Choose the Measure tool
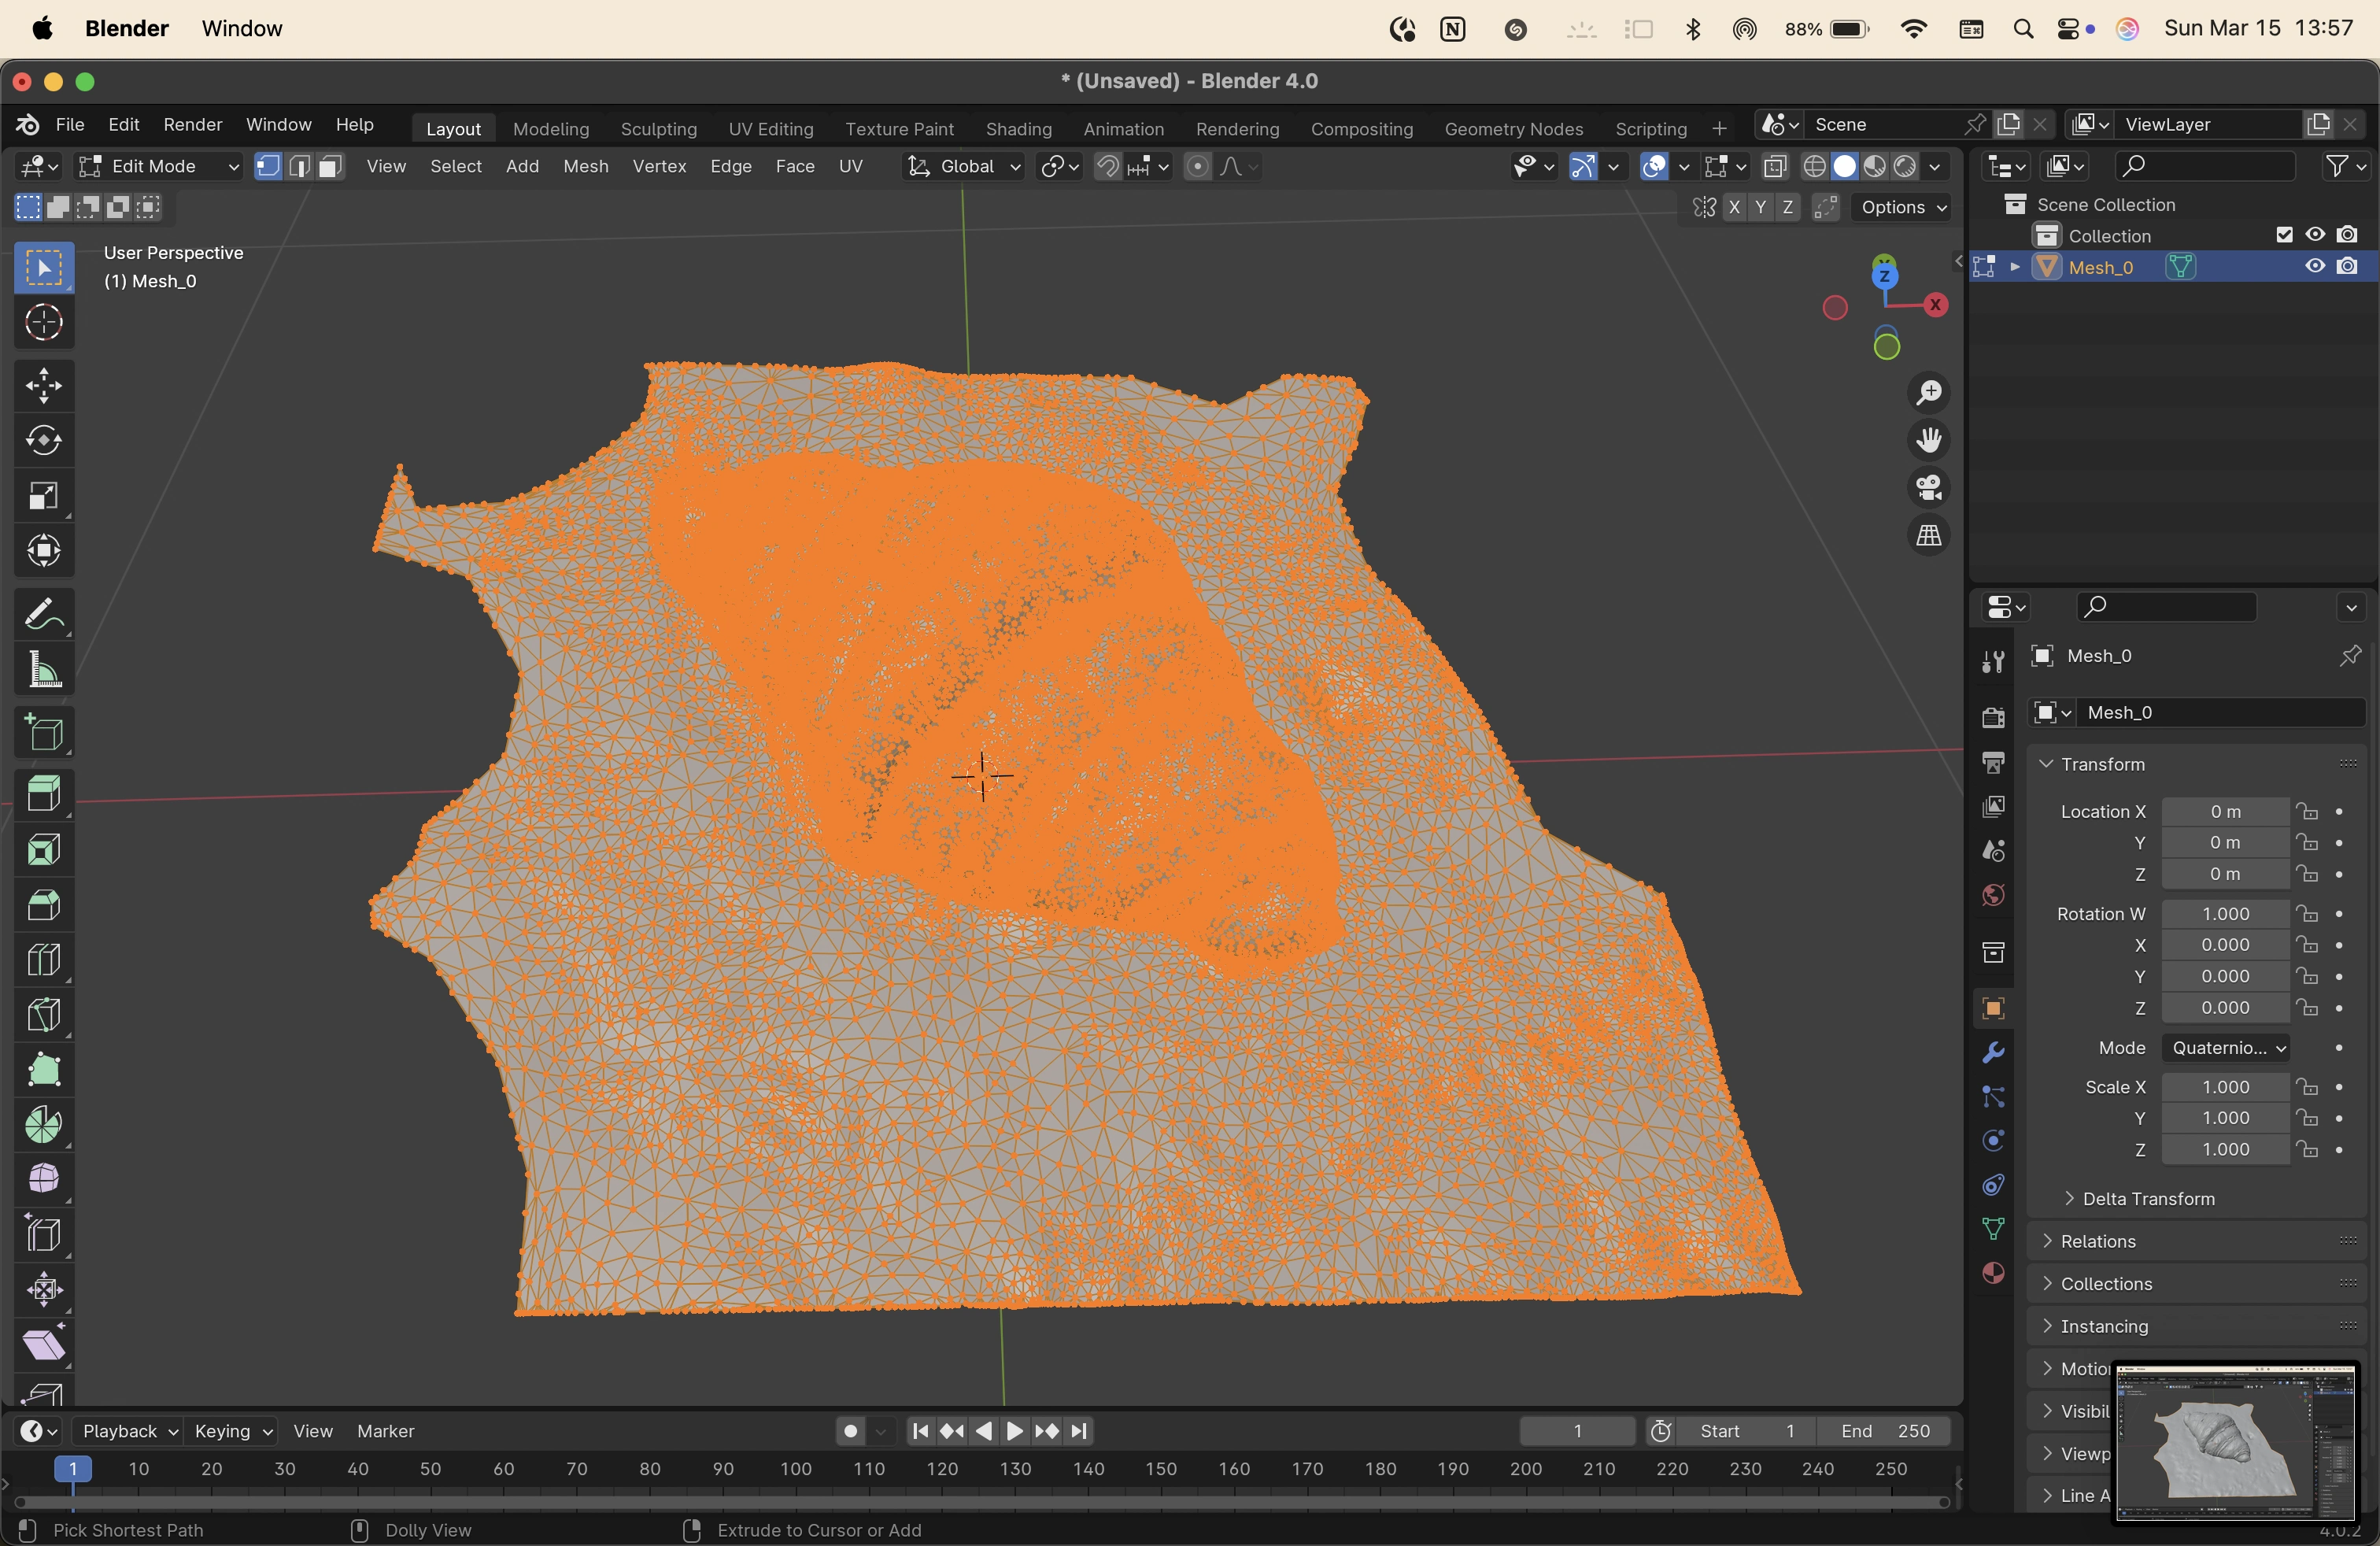 tap(43, 669)
